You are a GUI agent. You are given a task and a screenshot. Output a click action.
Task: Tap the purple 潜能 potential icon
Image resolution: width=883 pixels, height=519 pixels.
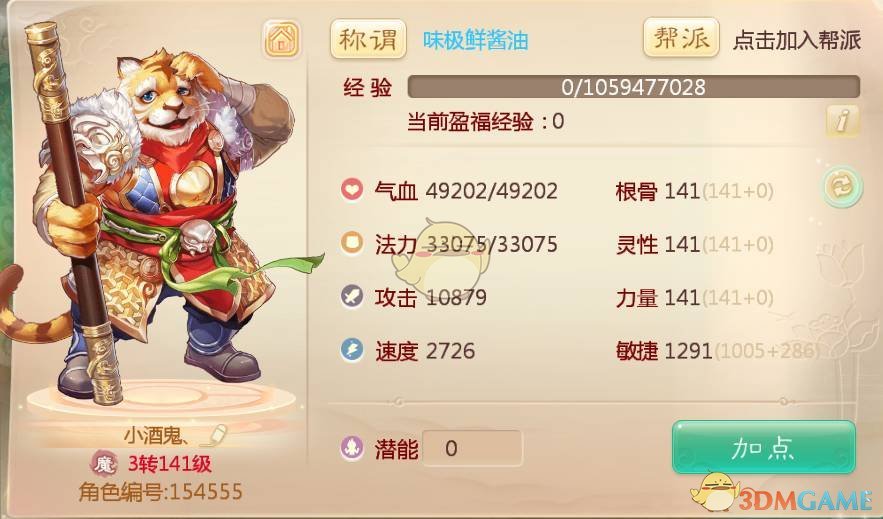352,448
